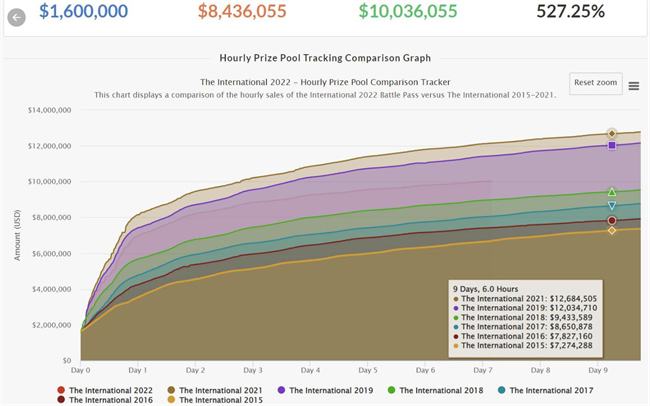The width and height of the screenshot is (650, 406).
Task: Click the Day 5 x-axis label
Action: (368, 370)
